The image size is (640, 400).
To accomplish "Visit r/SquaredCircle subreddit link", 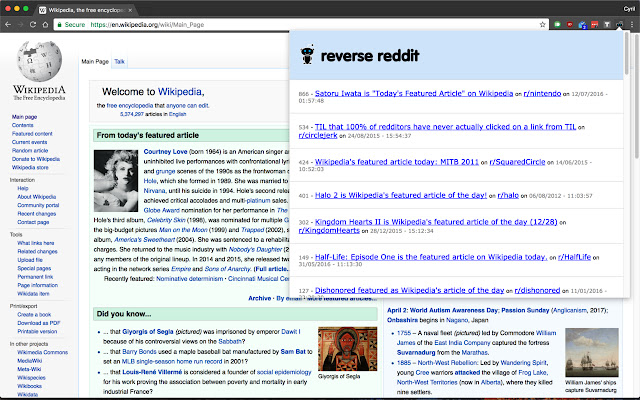I will [x=517, y=162].
